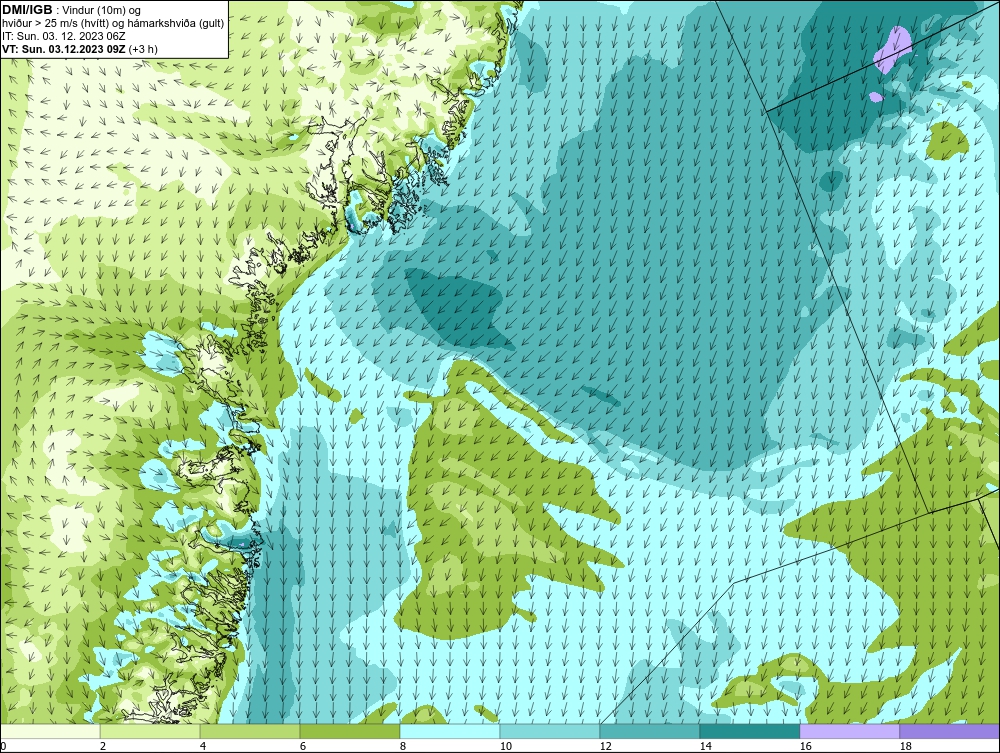Pick the 12–14 m/s teal legend swatch
1000x753 pixels.
(649, 731)
